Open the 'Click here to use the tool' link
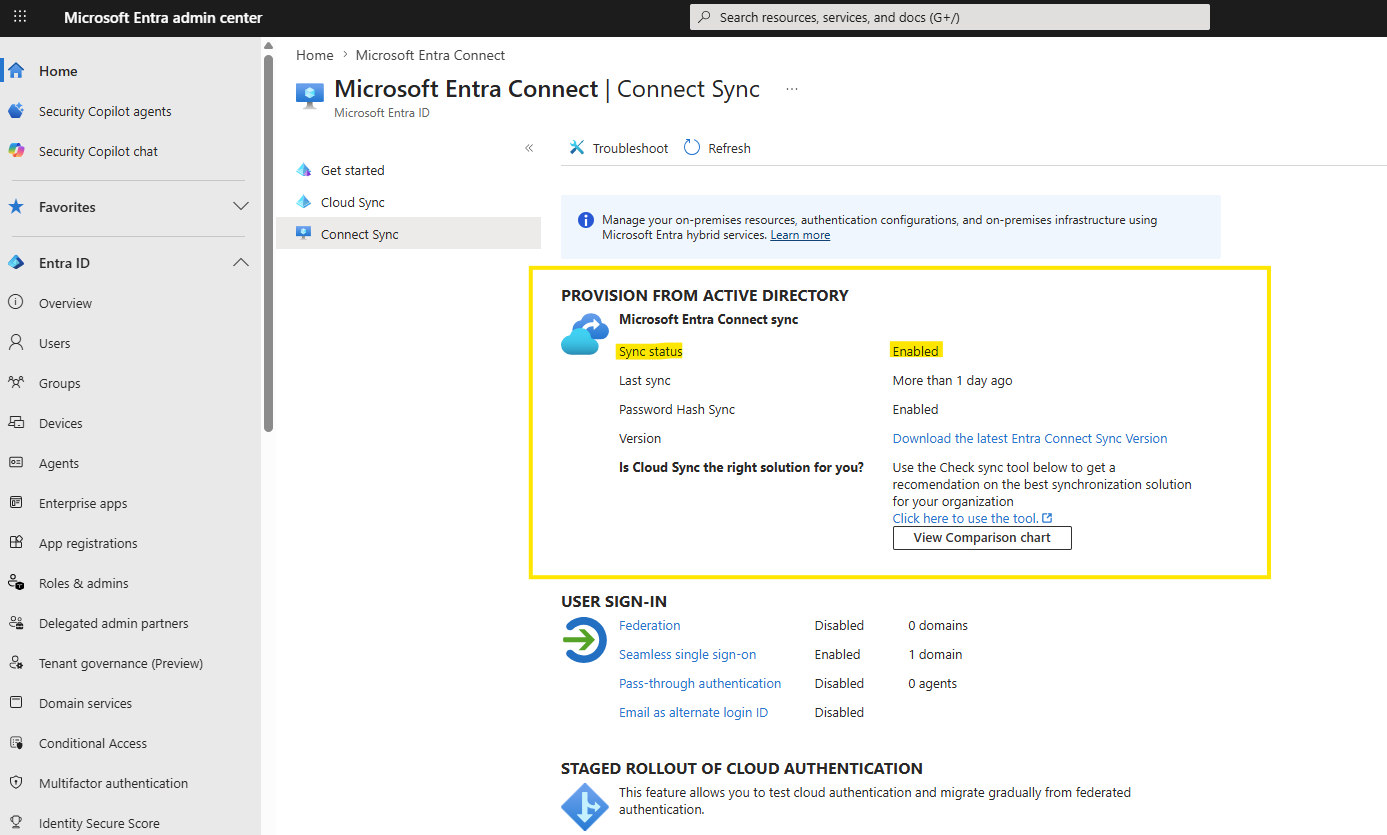 pyautogui.click(x=972, y=518)
